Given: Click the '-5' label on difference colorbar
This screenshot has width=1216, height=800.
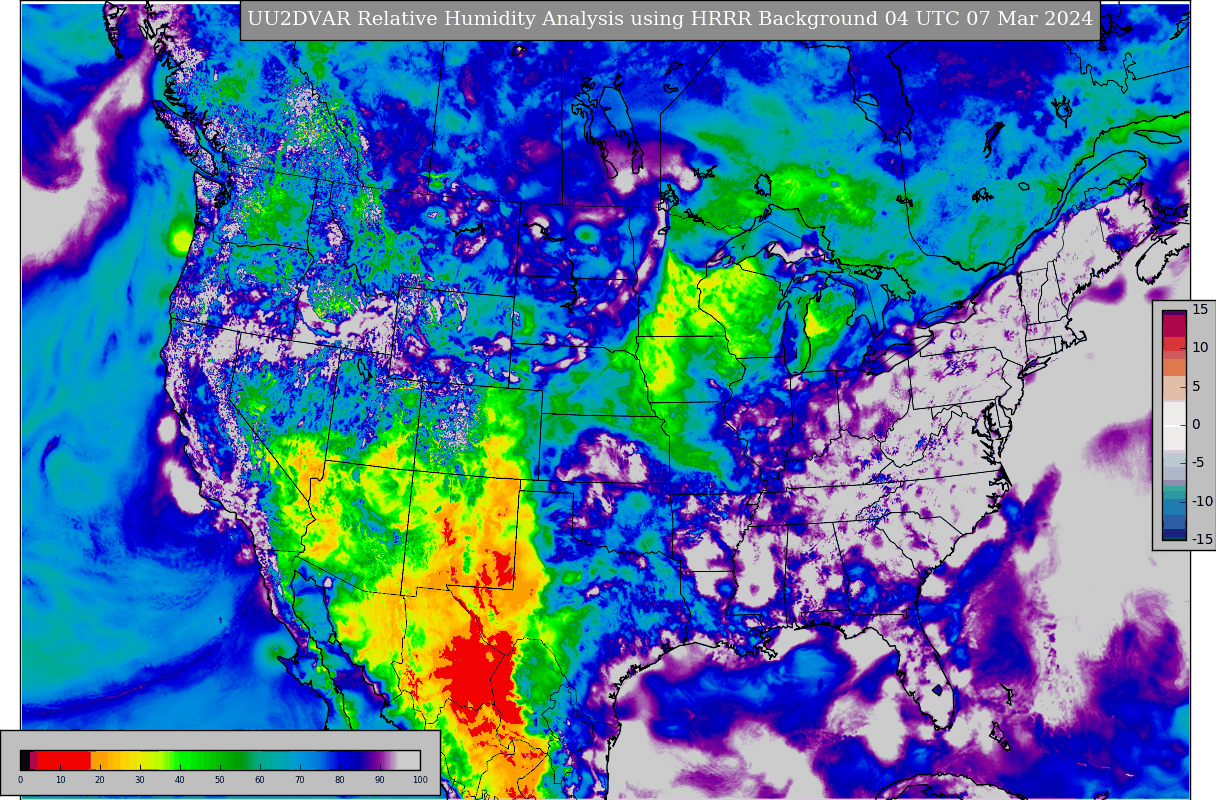Looking at the screenshot, I should coord(1198,462).
